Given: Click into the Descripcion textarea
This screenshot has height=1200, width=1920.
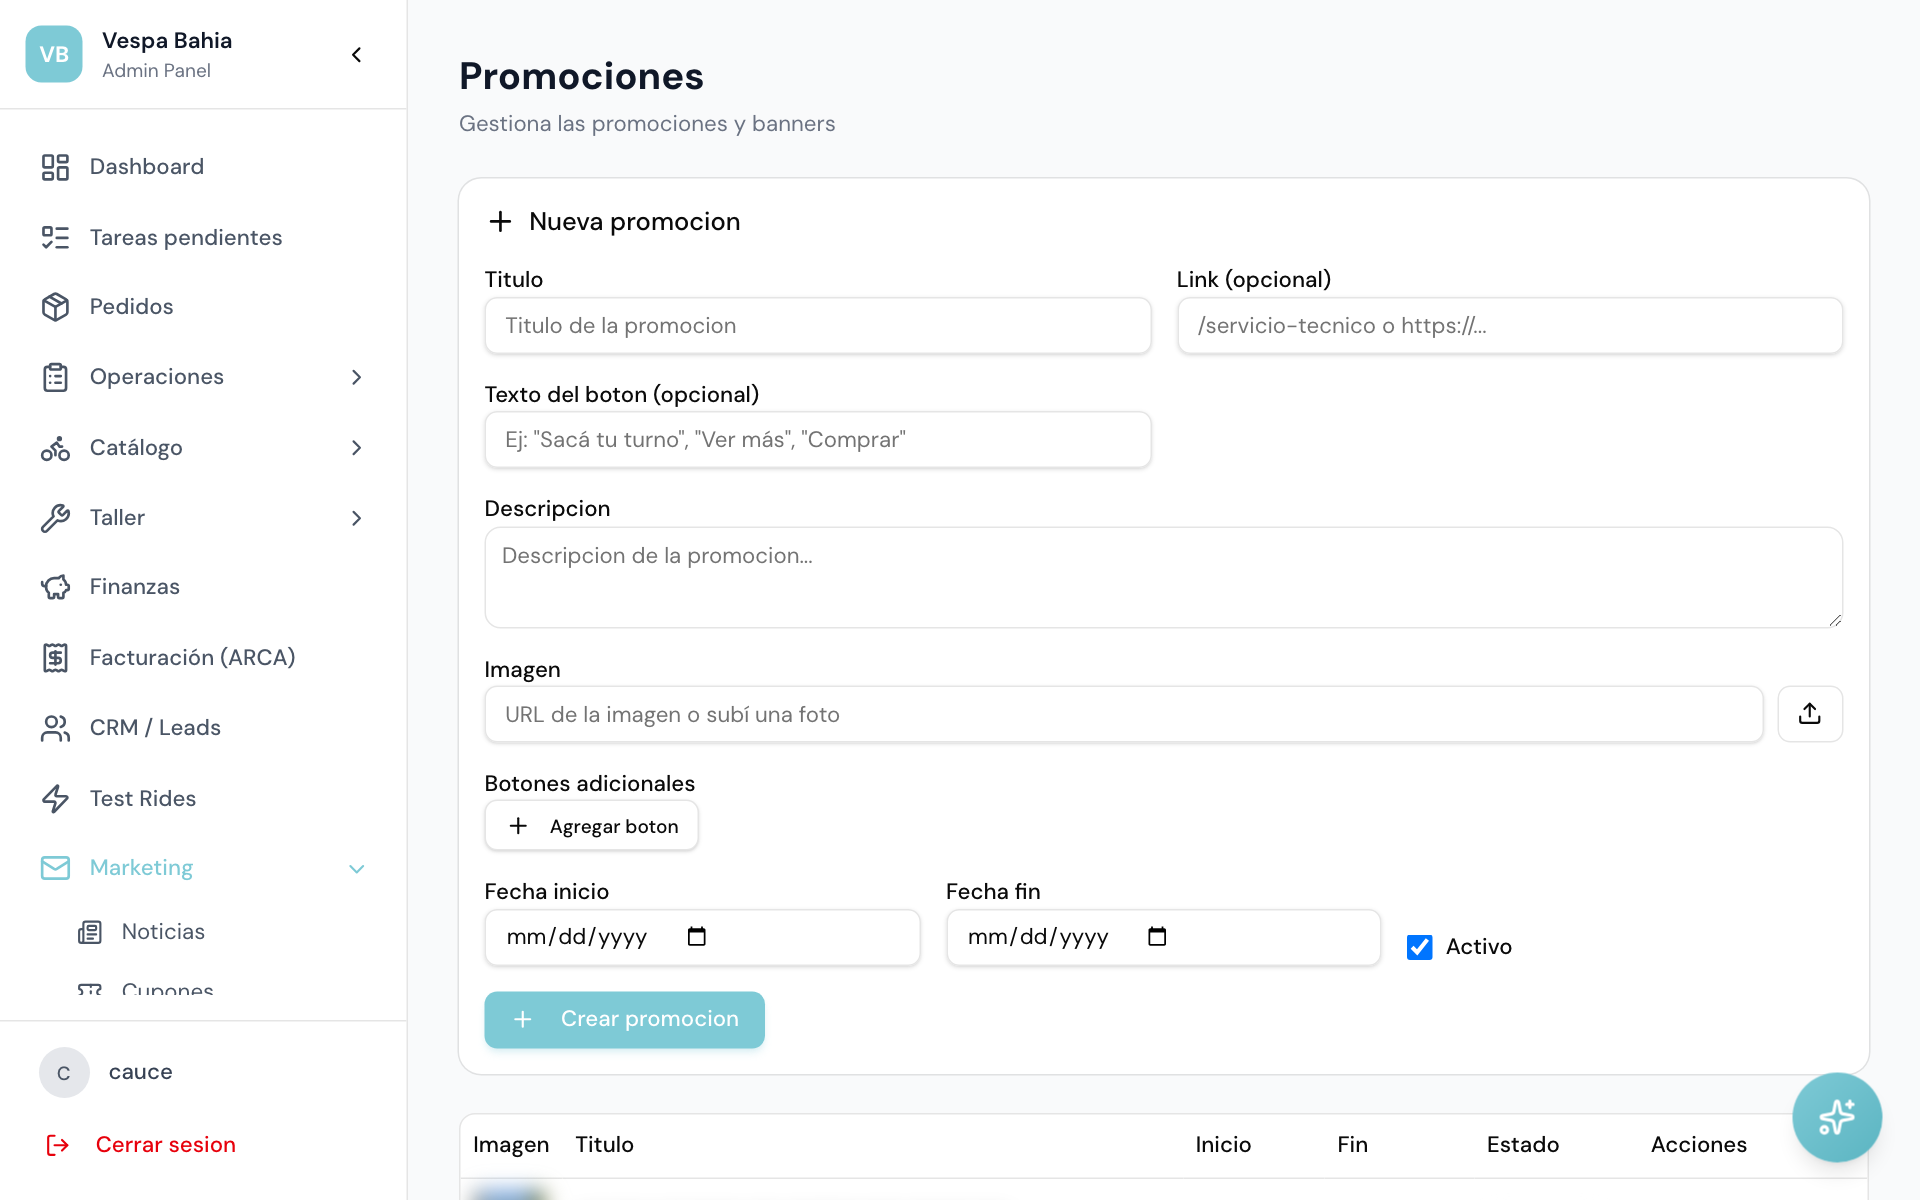Looking at the screenshot, I should tap(1163, 578).
